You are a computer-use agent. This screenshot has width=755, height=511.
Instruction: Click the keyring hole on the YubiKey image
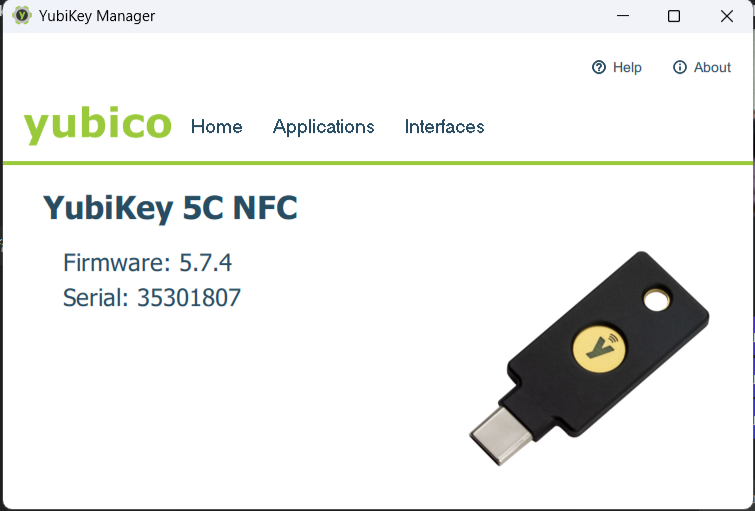point(656,299)
